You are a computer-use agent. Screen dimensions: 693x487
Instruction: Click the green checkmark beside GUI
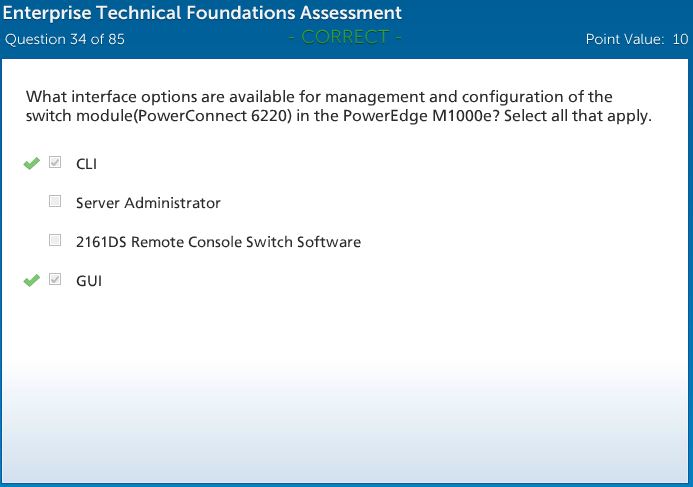point(31,281)
